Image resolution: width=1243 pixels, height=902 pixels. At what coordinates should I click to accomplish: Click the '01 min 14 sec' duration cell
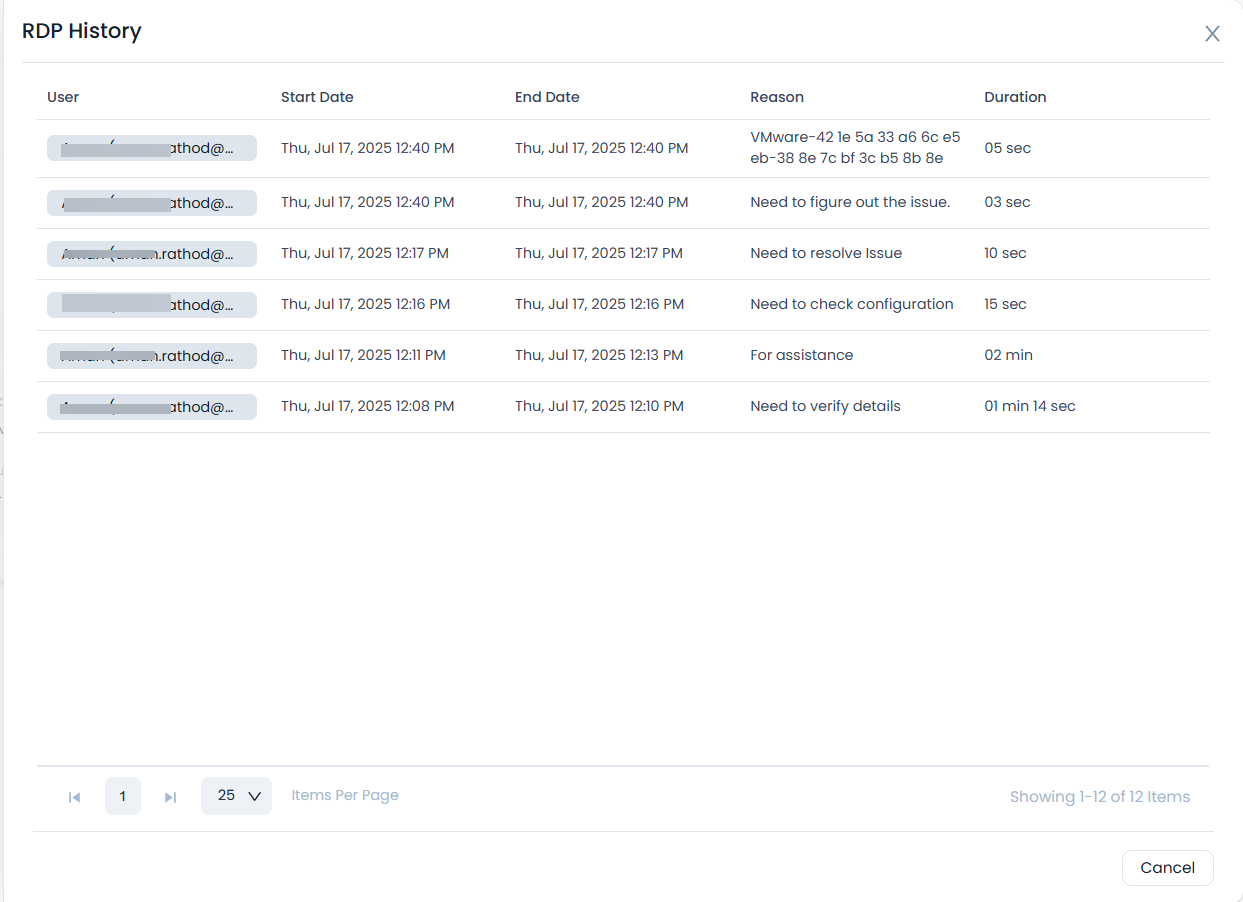[x=1029, y=406]
